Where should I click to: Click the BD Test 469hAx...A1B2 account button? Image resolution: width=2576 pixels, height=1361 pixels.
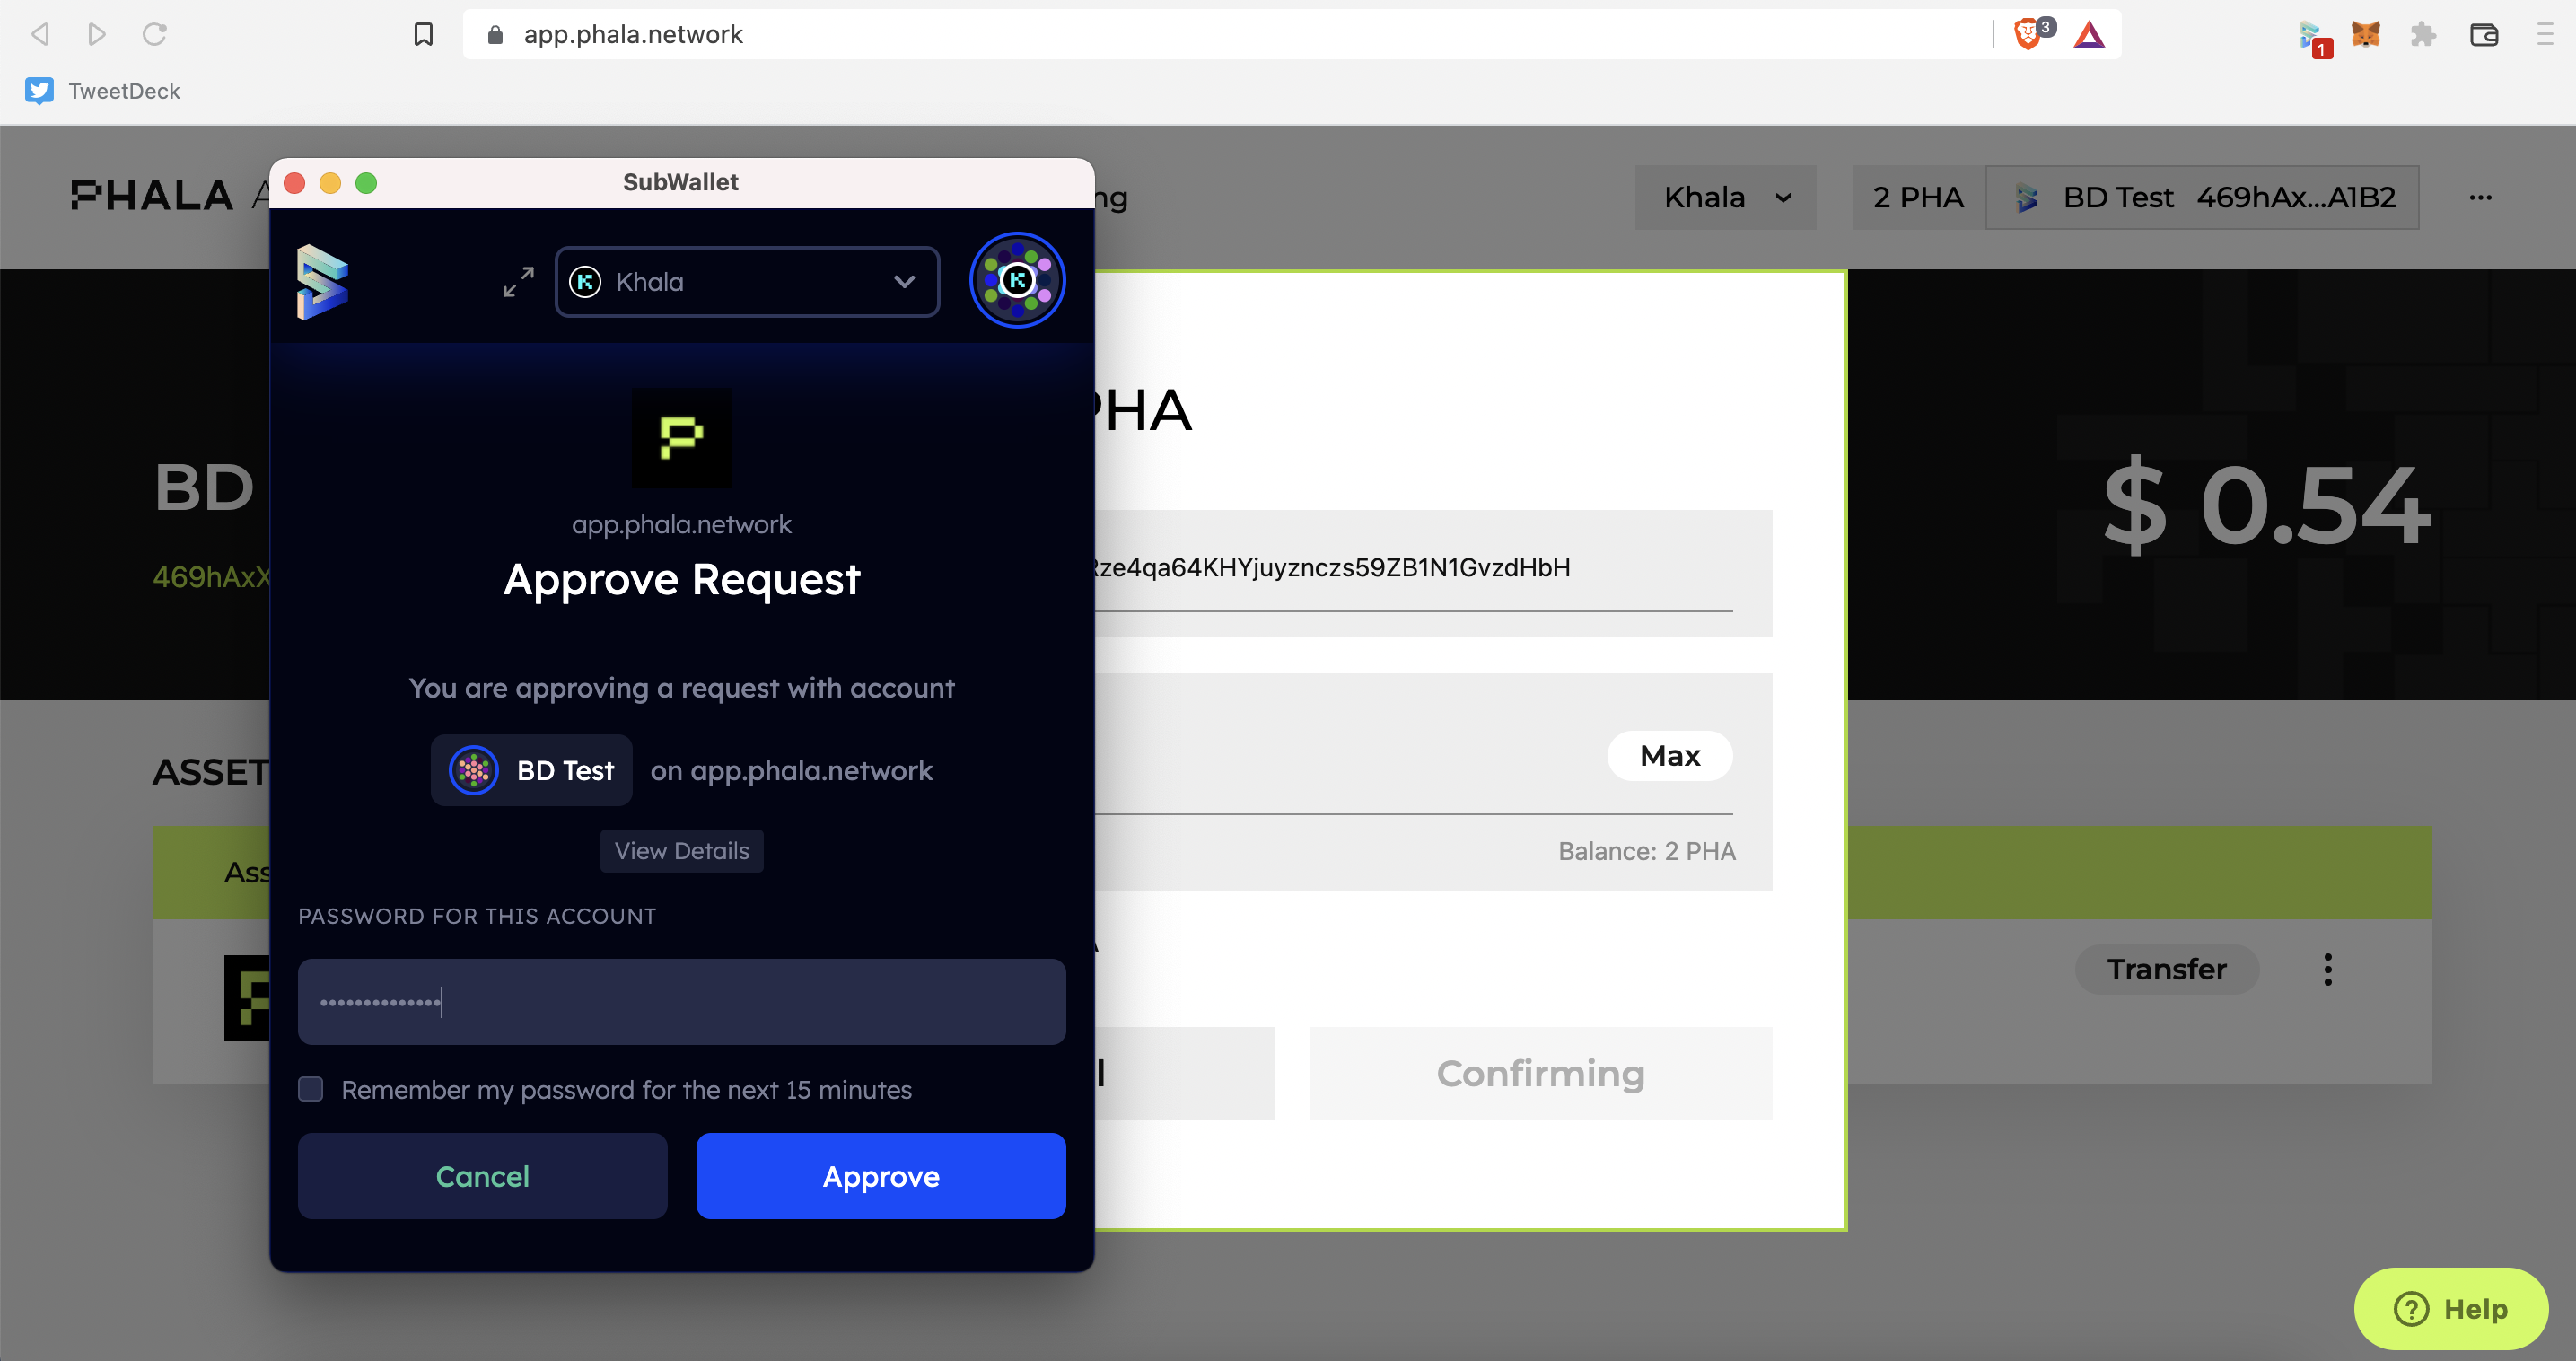2202,197
